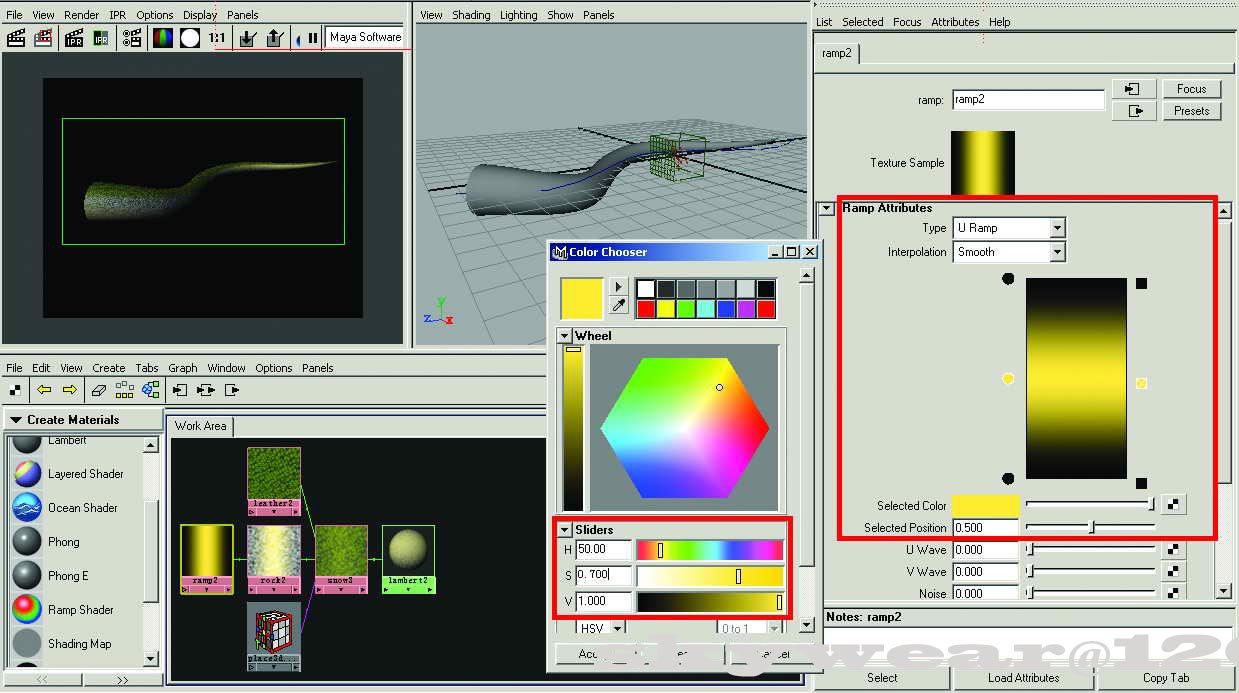Adjust the Hue slider in Color Chooser
The image size is (1239, 693).
click(710, 549)
